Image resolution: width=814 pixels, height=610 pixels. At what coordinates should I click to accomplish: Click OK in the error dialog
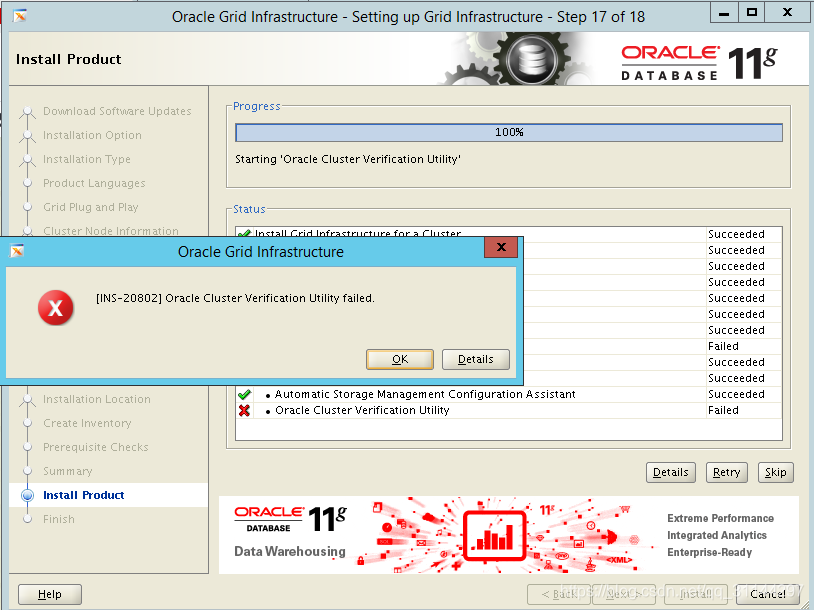[400, 359]
